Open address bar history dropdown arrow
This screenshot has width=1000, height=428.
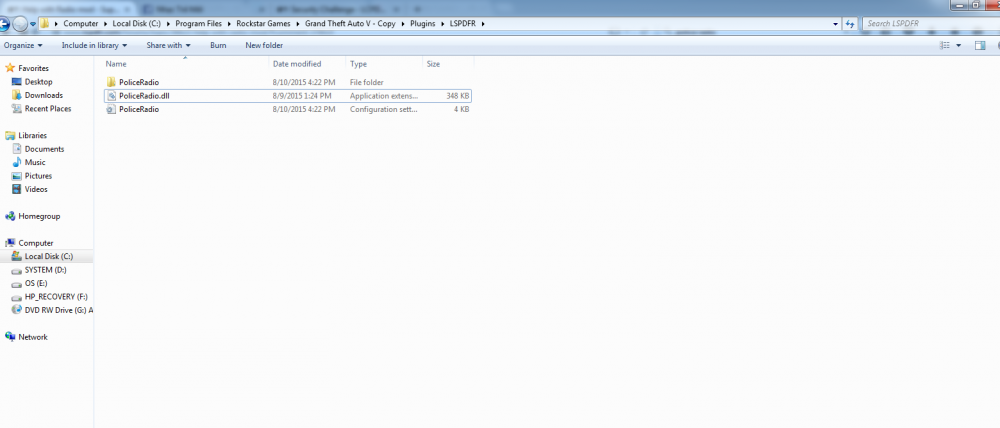coord(835,24)
